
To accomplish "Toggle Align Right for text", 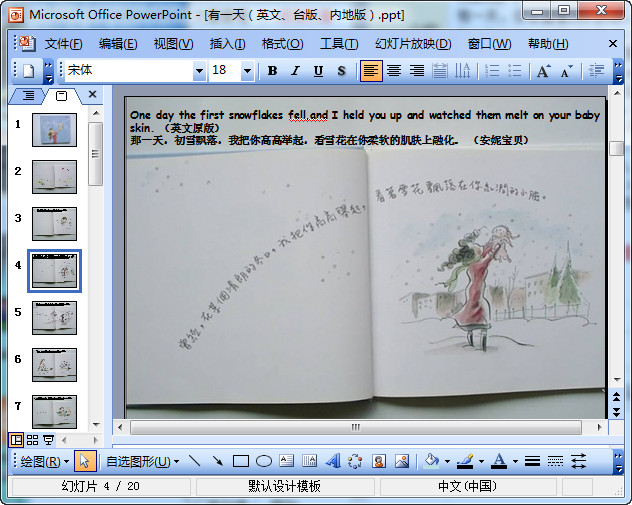I will [417, 71].
